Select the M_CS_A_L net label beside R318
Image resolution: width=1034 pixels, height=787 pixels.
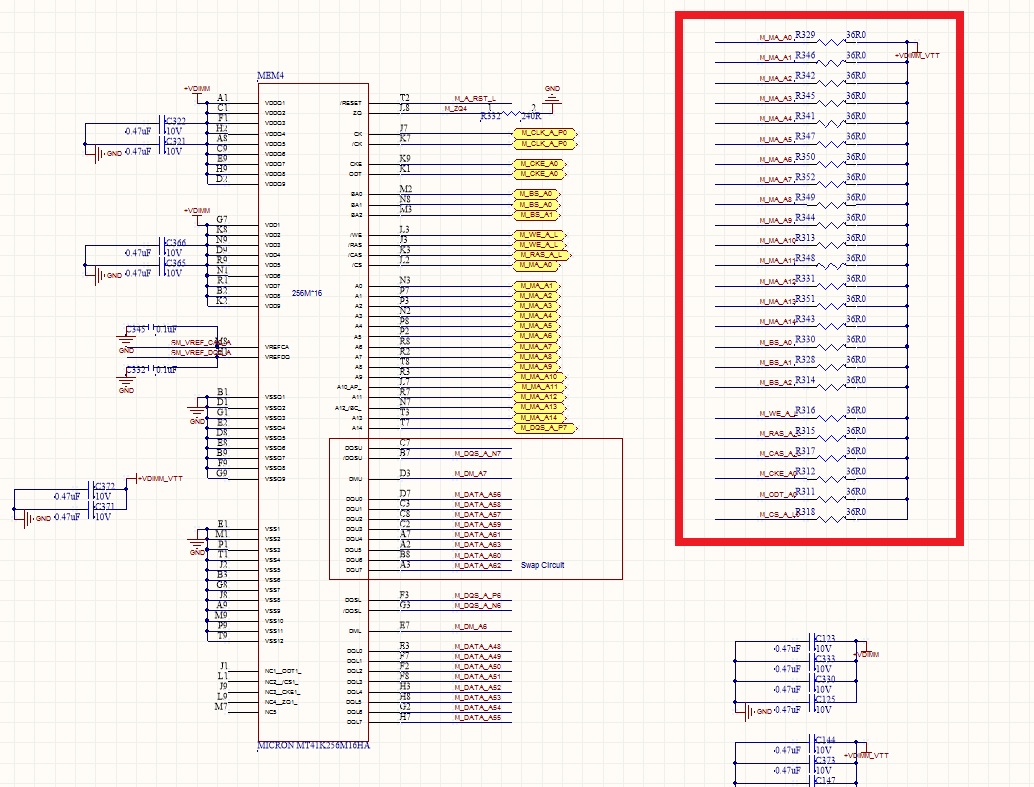778,515
